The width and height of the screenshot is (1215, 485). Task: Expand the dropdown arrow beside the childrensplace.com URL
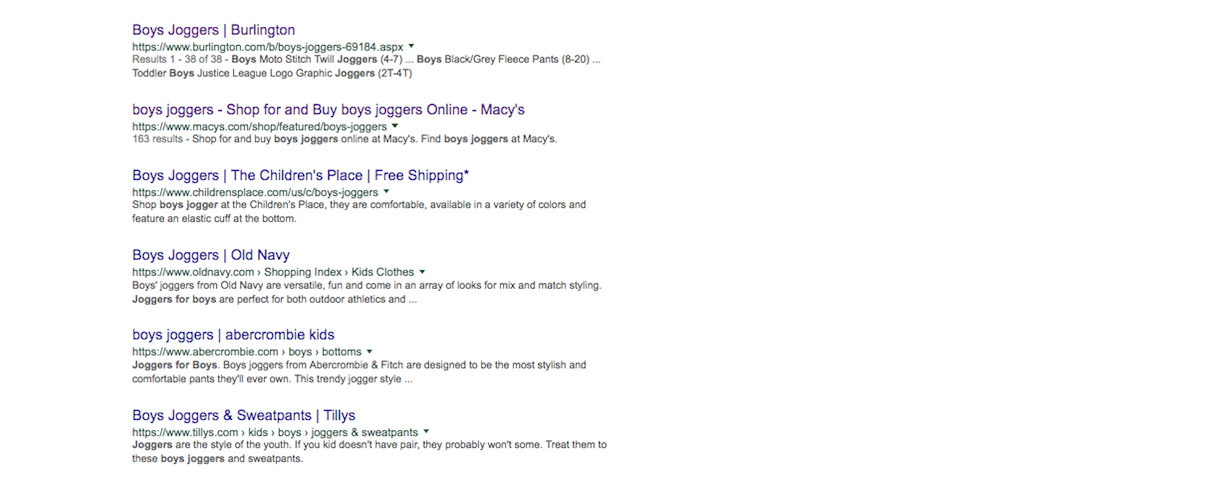(387, 191)
